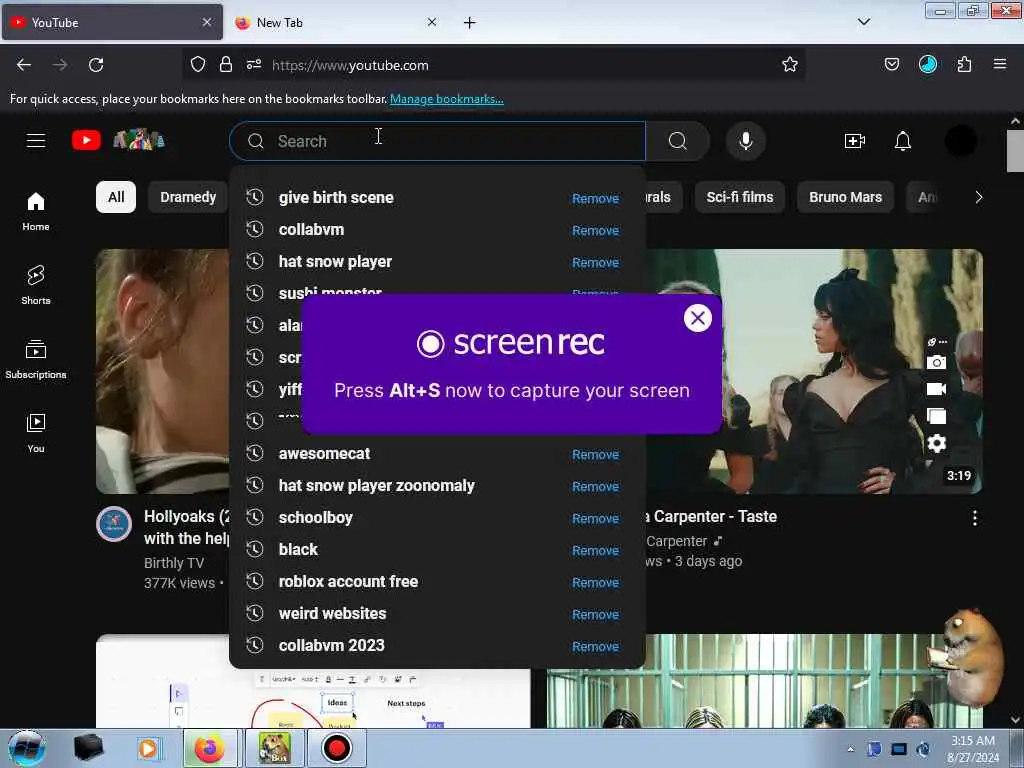This screenshot has width=1024, height=768.
Task: Select the Dramedy filter chip
Action: click(188, 197)
